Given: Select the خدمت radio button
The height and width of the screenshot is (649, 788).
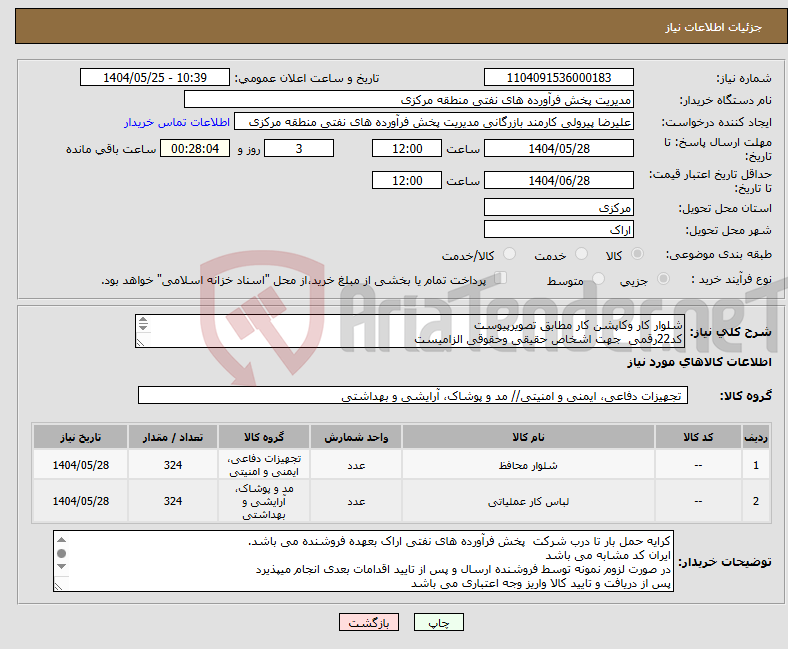Looking at the screenshot, I should [581, 254].
